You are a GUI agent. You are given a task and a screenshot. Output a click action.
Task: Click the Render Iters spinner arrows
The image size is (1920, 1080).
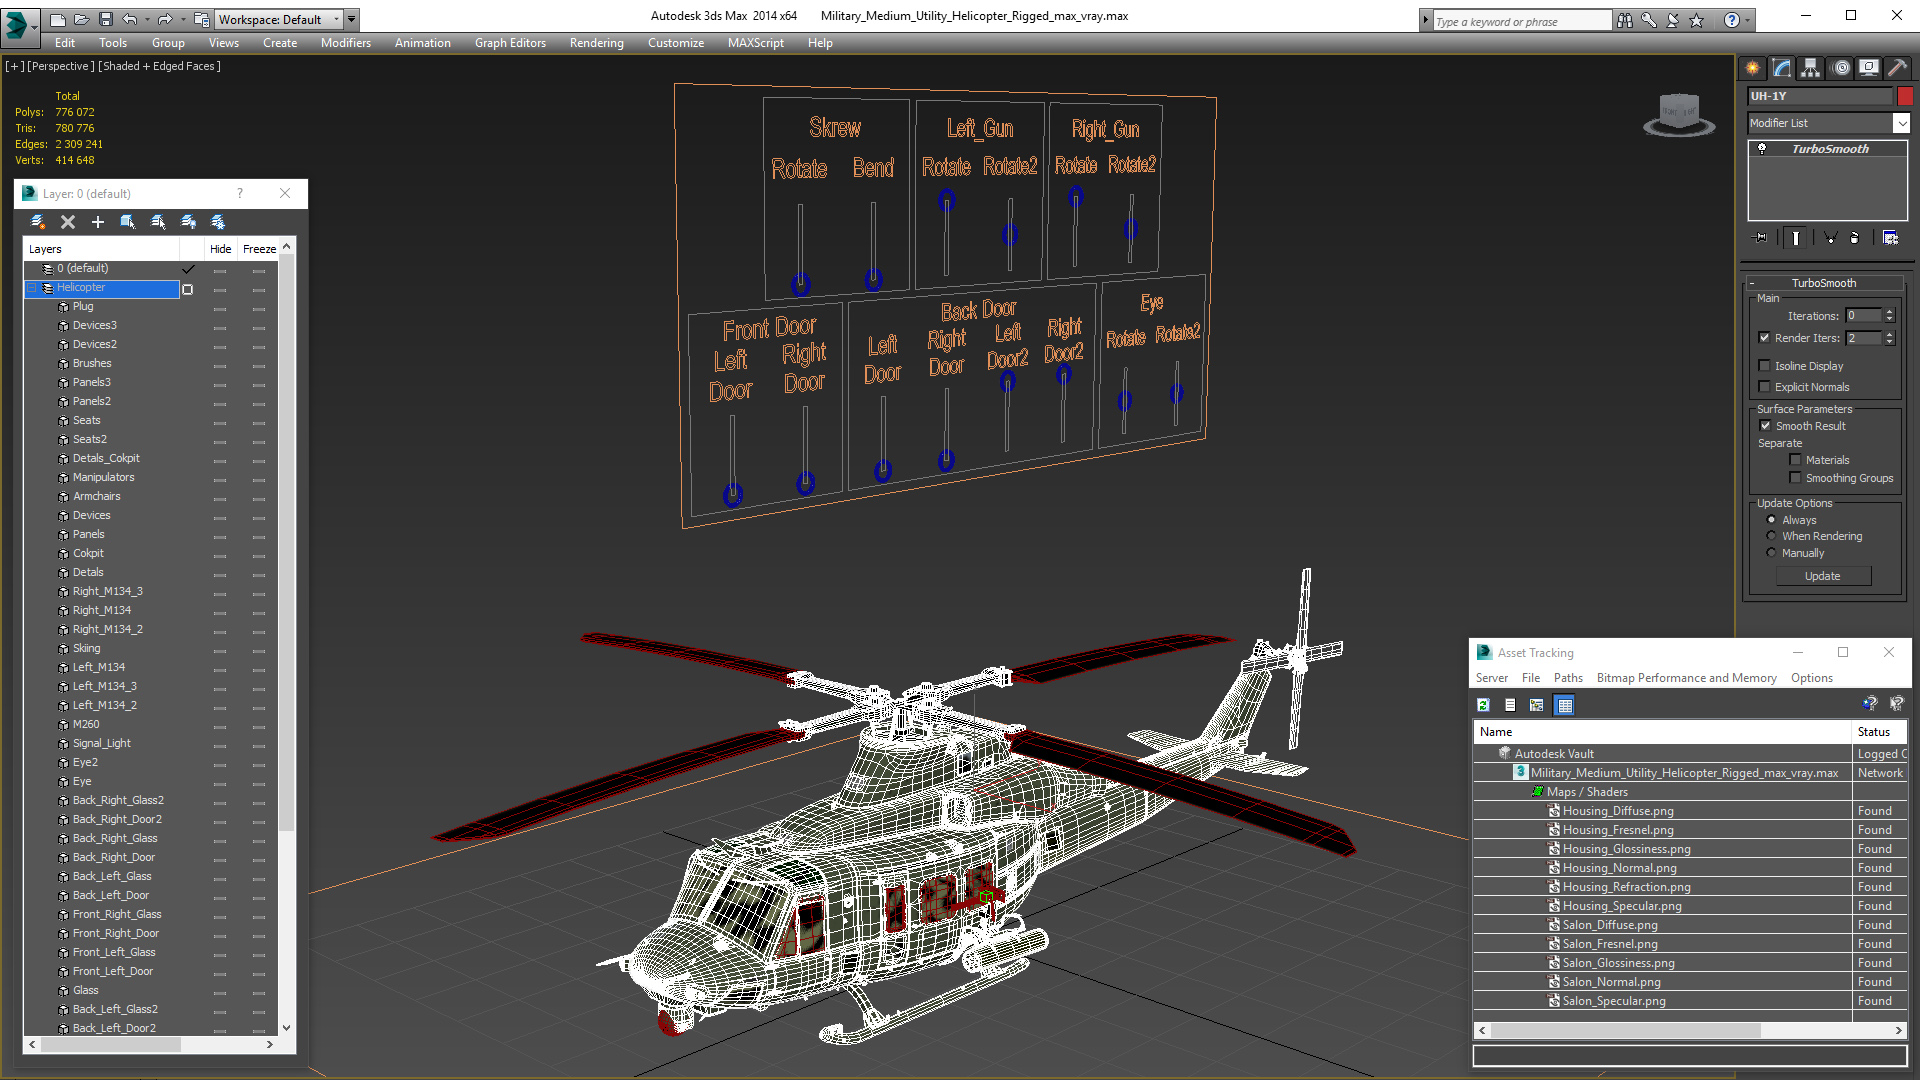pos(1889,338)
